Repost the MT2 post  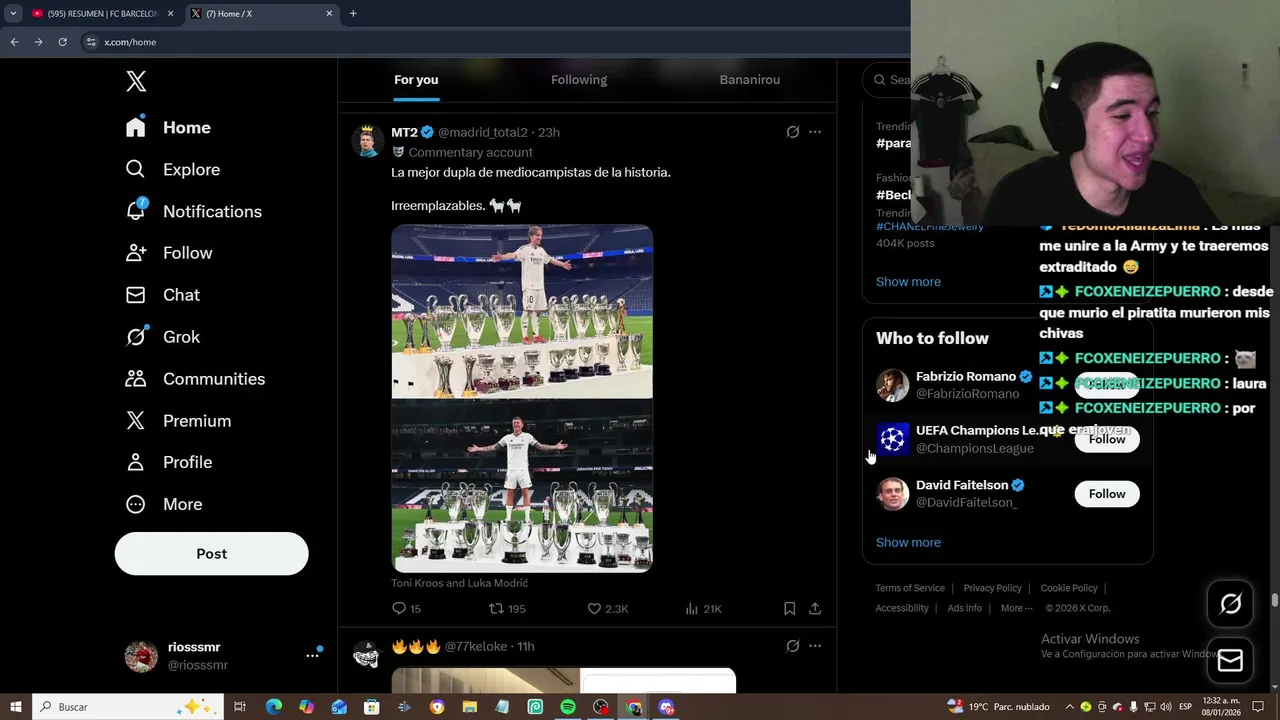point(507,608)
